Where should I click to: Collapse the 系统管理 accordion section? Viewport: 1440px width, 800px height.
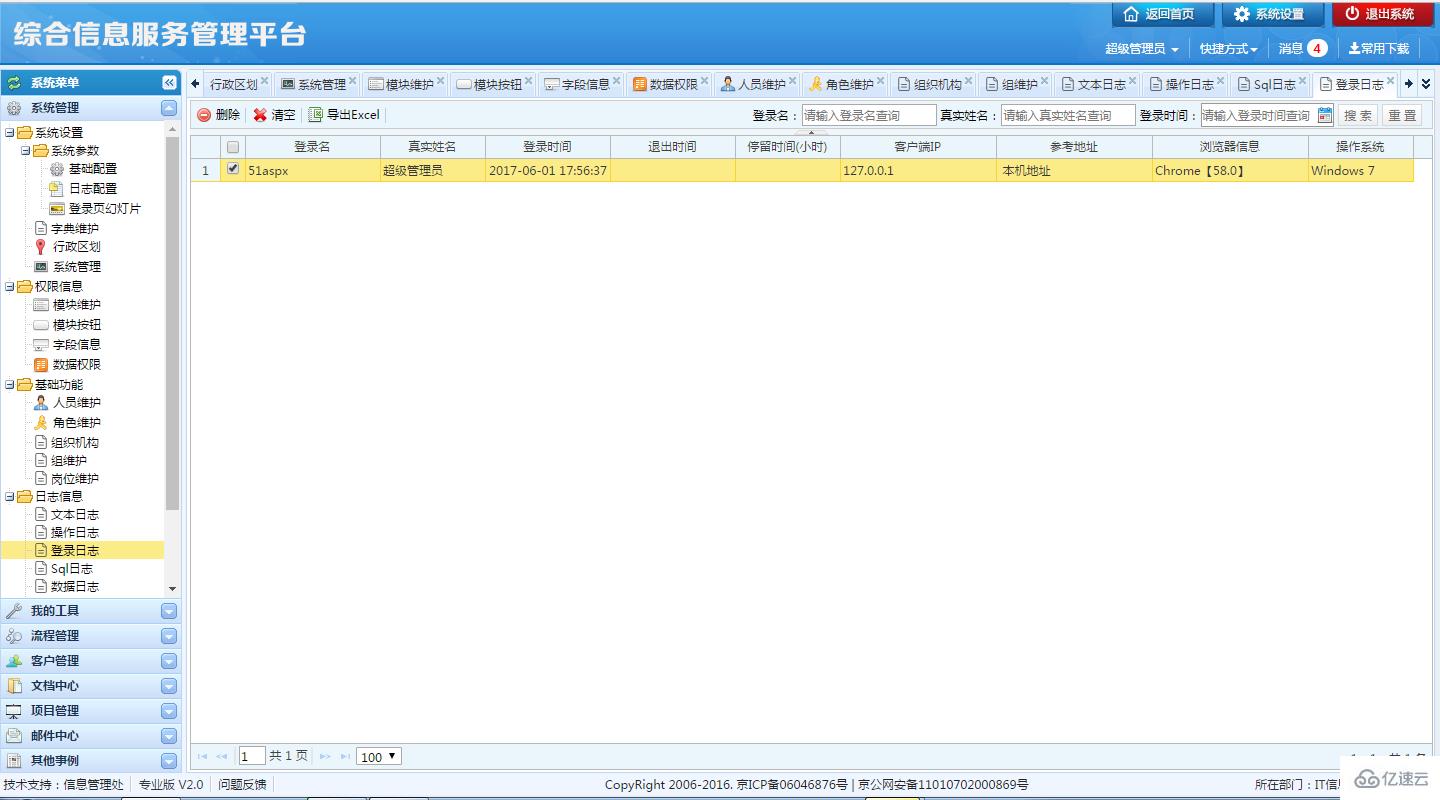(169, 108)
